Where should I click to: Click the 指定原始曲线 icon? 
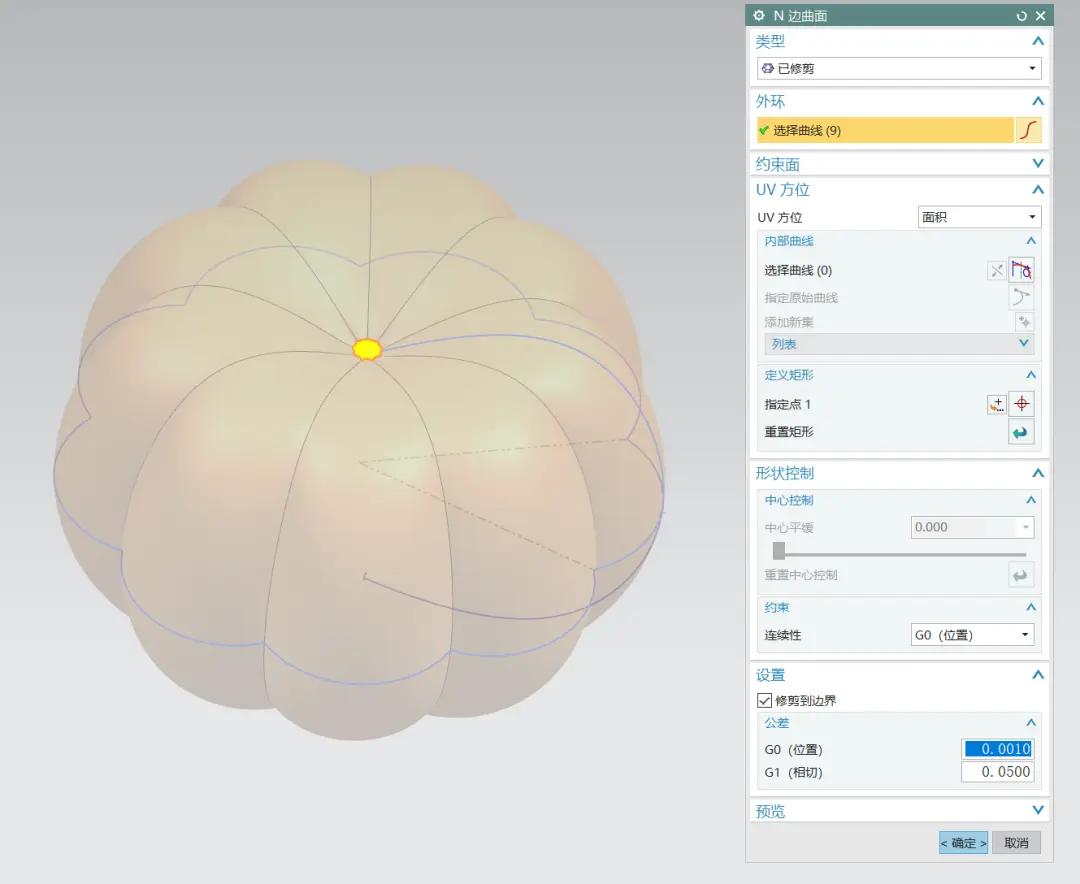coord(1021,298)
